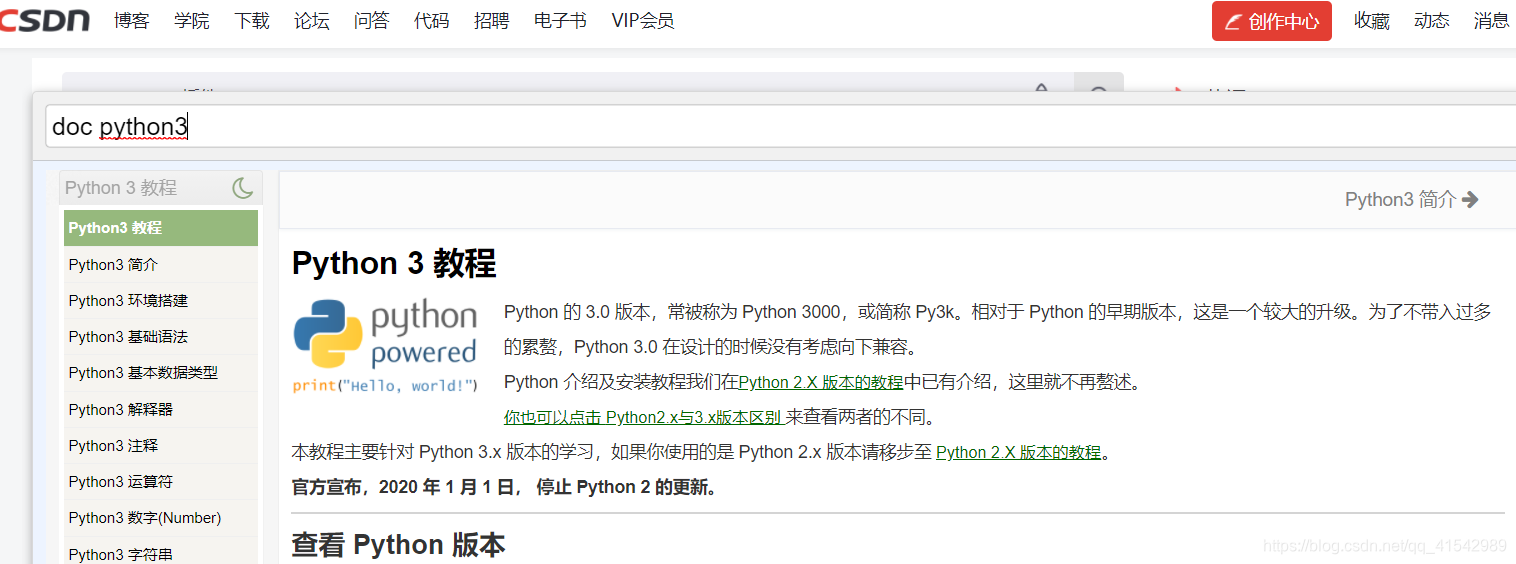Toggle night mode moon icon
1516x564 pixels.
click(x=243, y=188)
